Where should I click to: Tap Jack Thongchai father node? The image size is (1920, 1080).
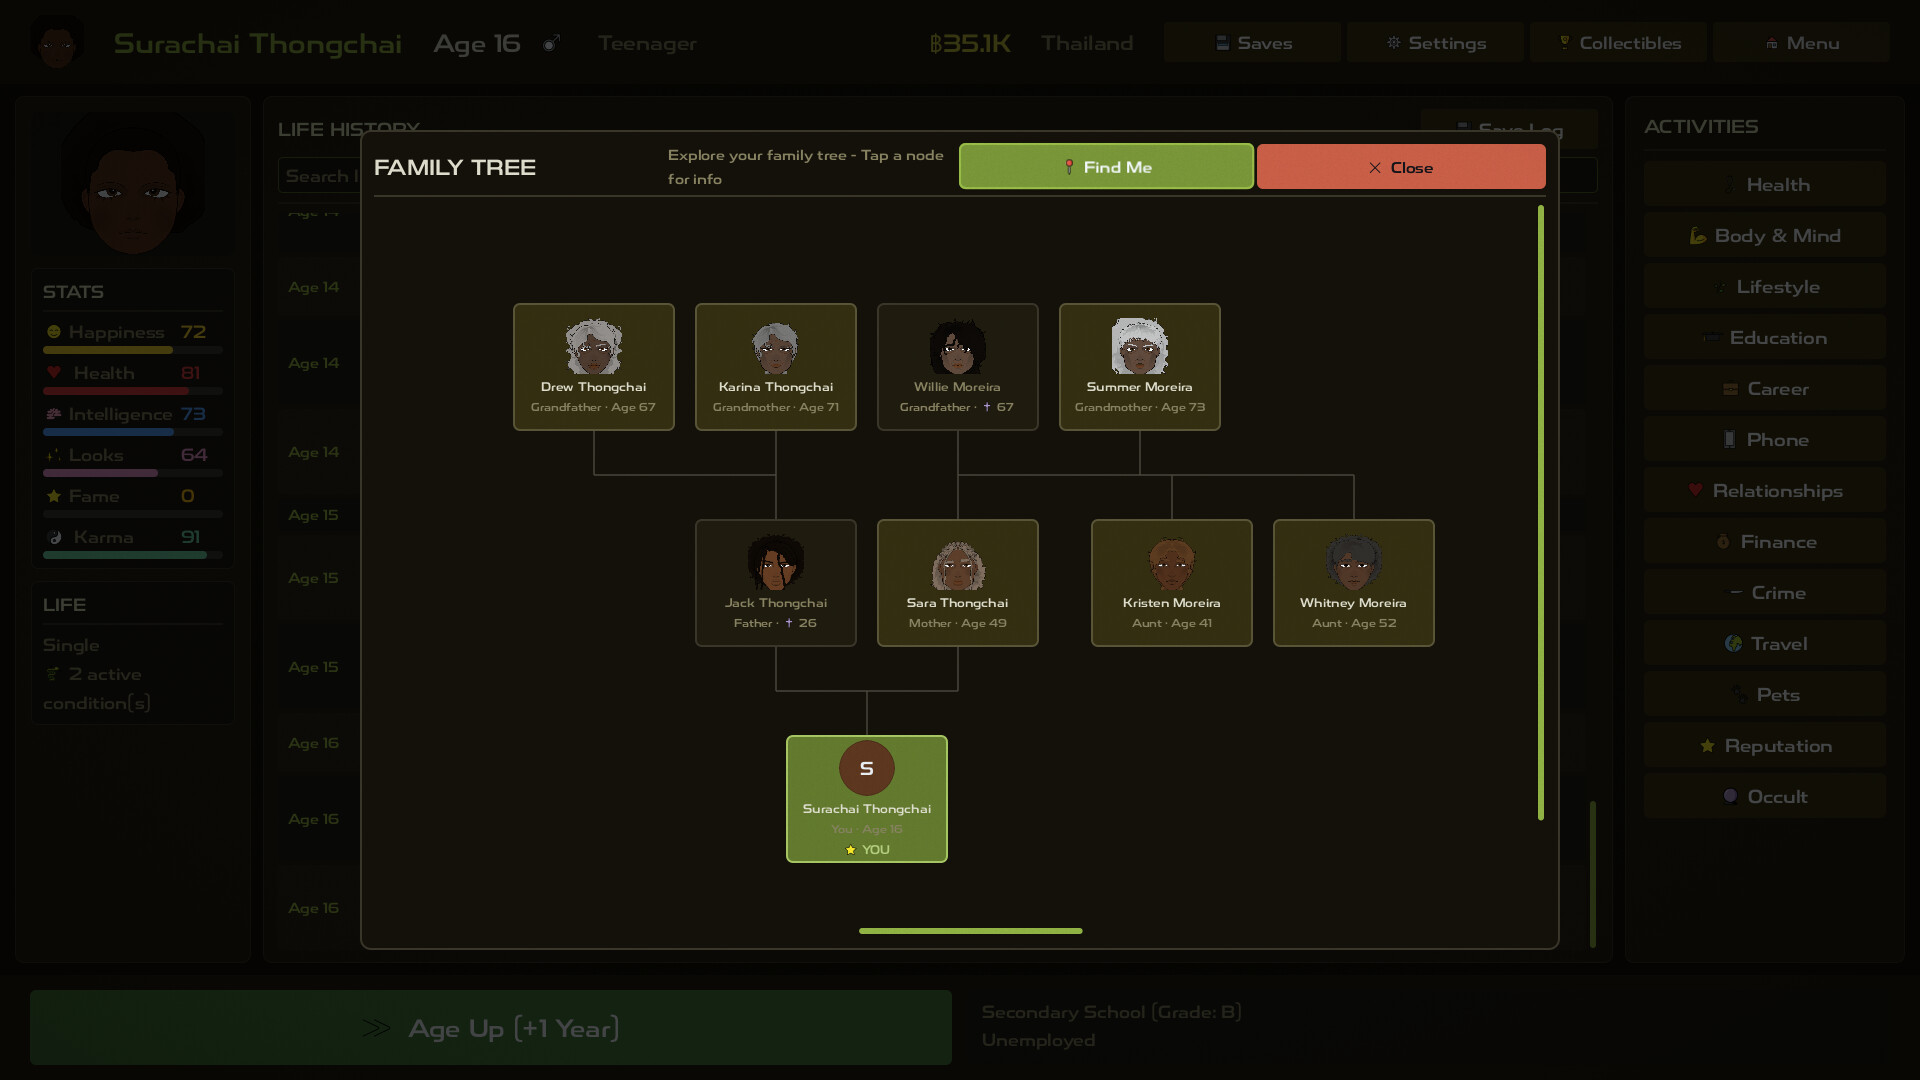(776, 583)
